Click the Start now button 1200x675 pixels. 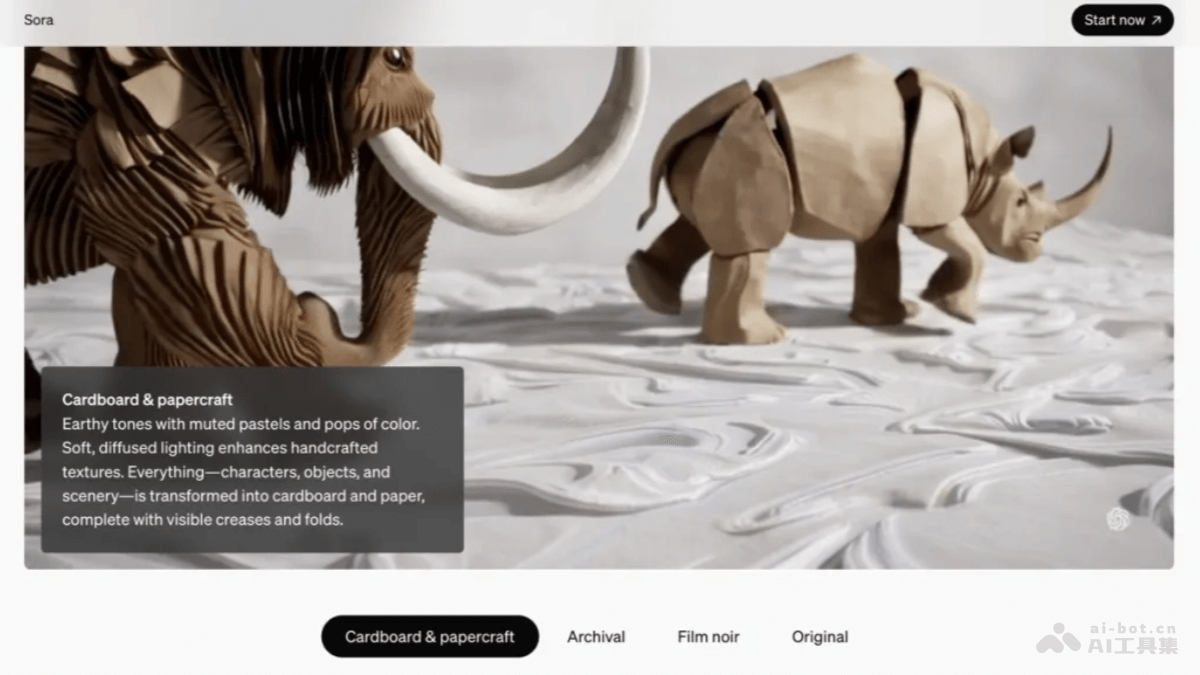(1122, 20)
